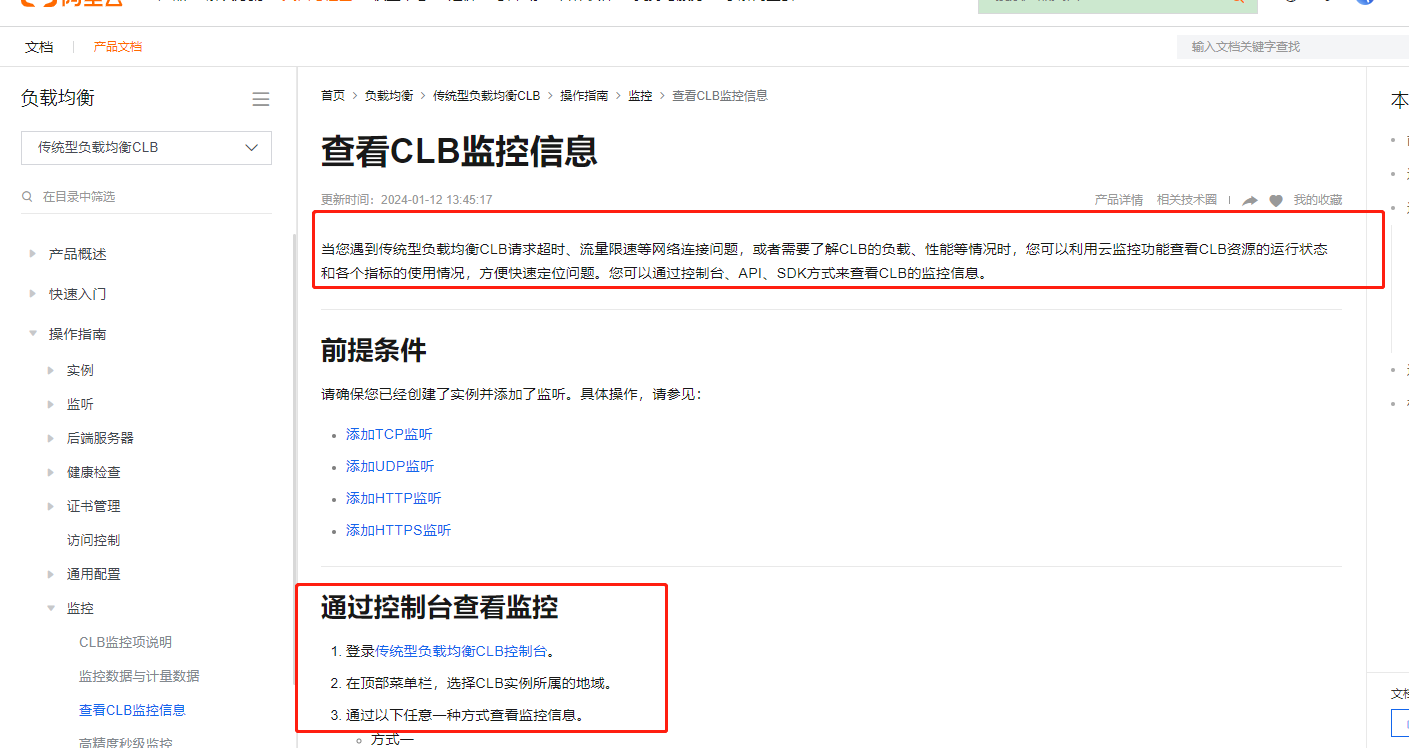Select 查看CLB监控信息 in the sidebar tree
This screenshot has height=748, width=1409.
tap(132, 710)
